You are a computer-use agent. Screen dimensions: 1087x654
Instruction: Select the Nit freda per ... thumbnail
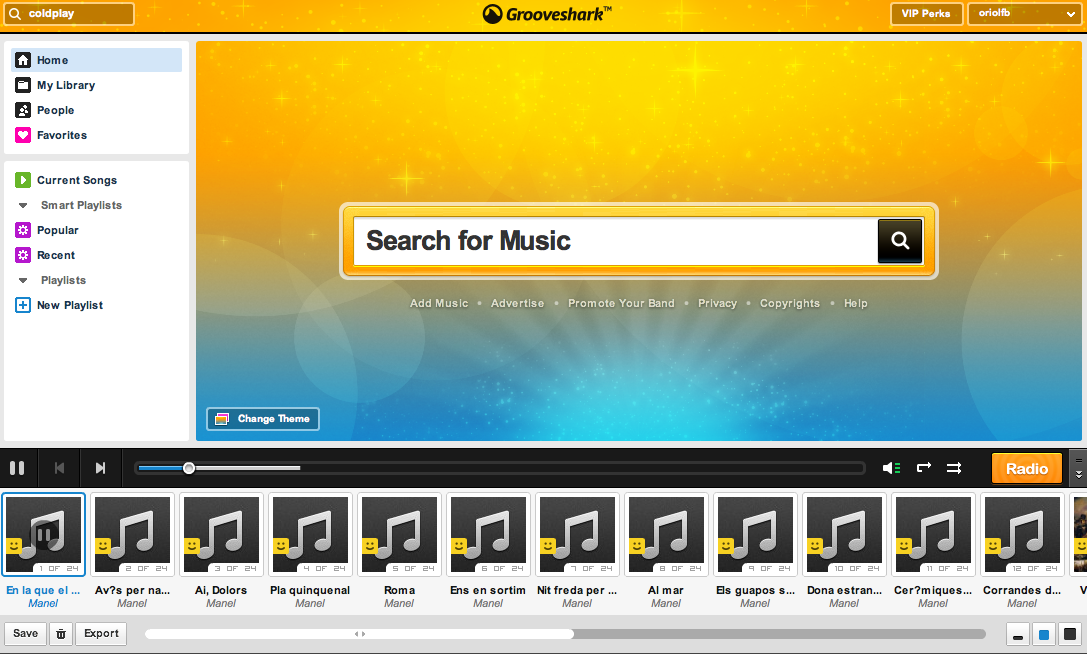point(577,535)
